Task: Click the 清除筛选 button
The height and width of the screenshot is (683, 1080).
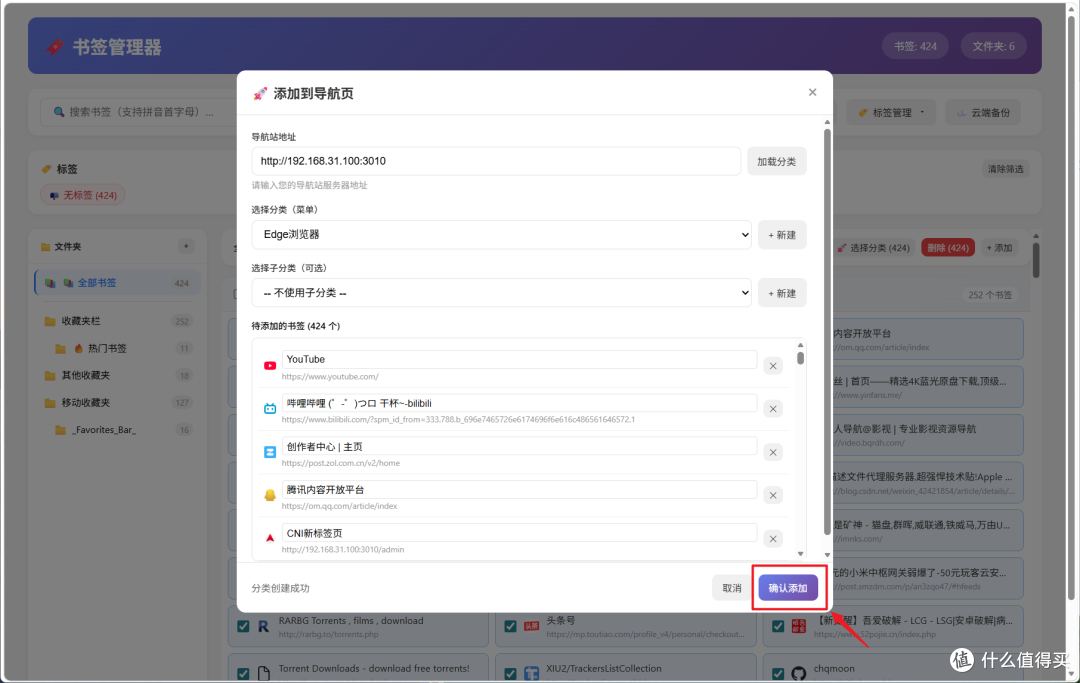Action: [1005, 169]
